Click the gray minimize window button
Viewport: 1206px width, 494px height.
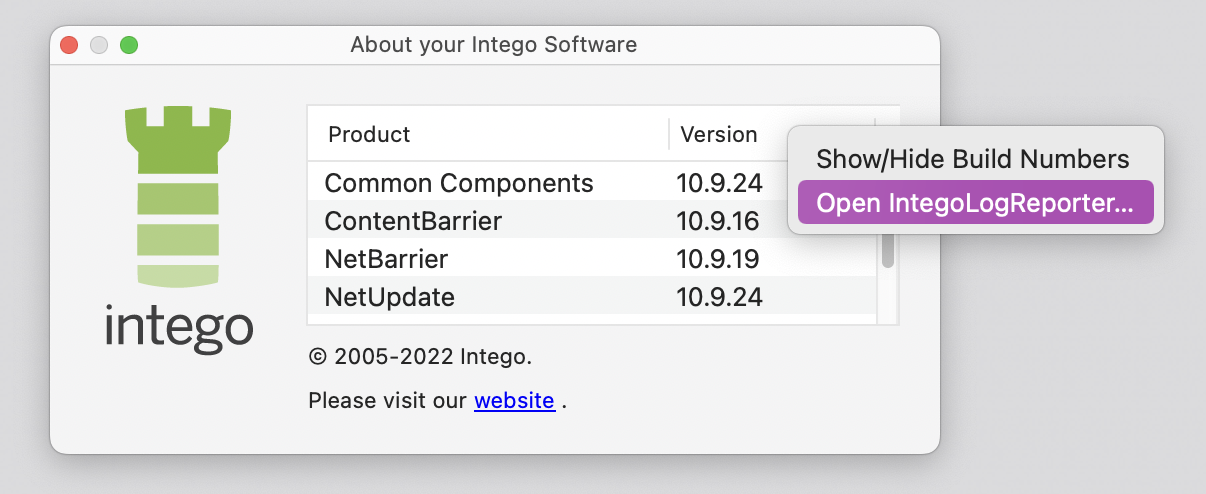point(99,45)
